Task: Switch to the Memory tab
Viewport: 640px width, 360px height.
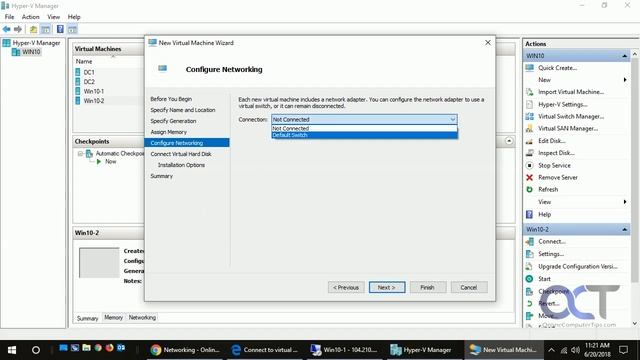Action: [113, 318]
